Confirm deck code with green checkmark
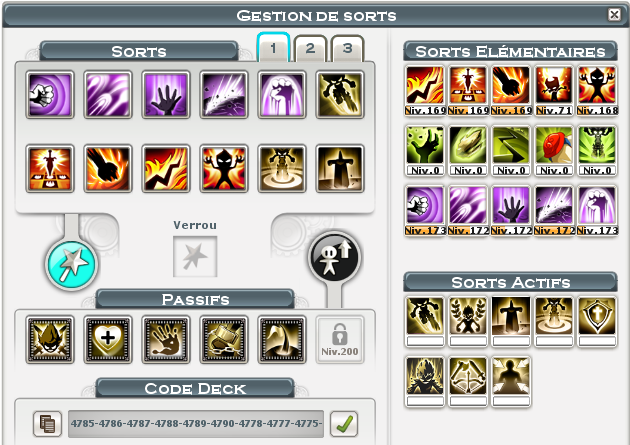 pos(344,424)
